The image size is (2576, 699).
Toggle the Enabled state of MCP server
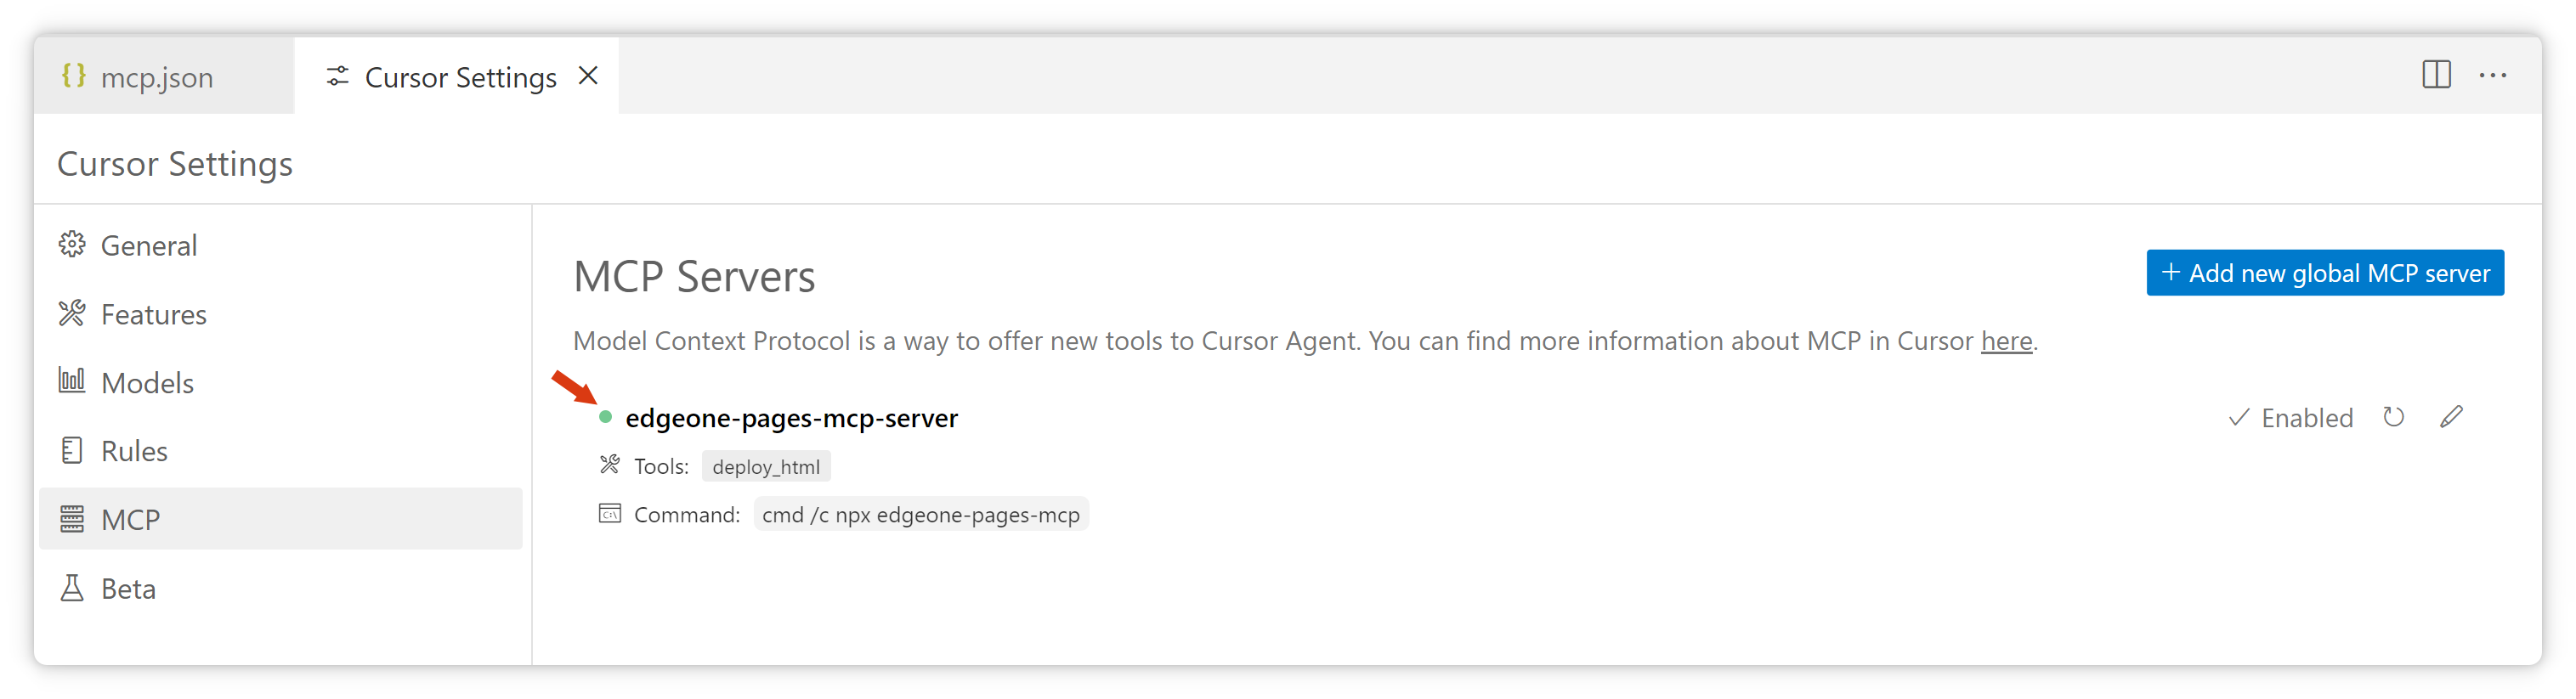point(2291,418)
